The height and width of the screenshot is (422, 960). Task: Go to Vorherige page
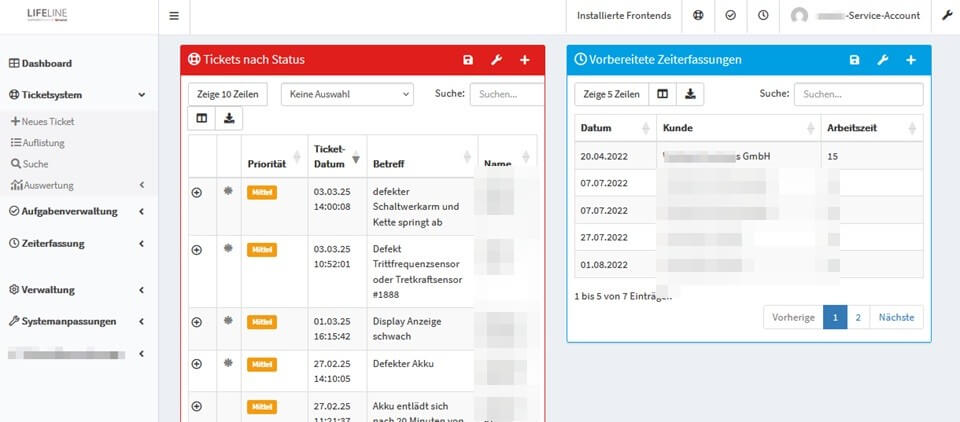[793, 317]
